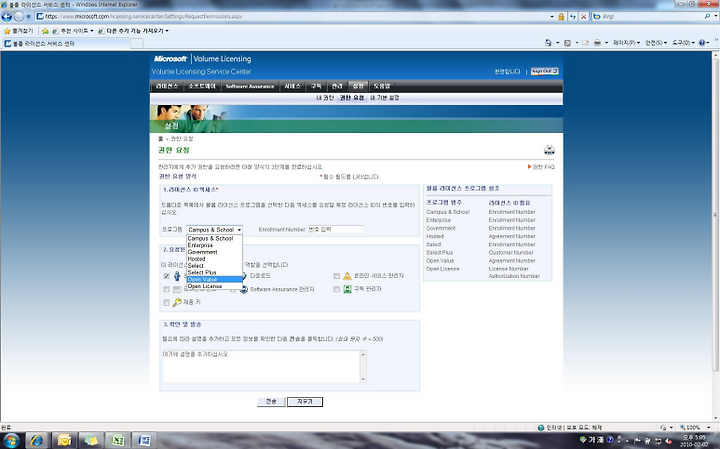Click the blue user figure role icon
Viewport: 720px width, 449px height.
coord(177,276)
